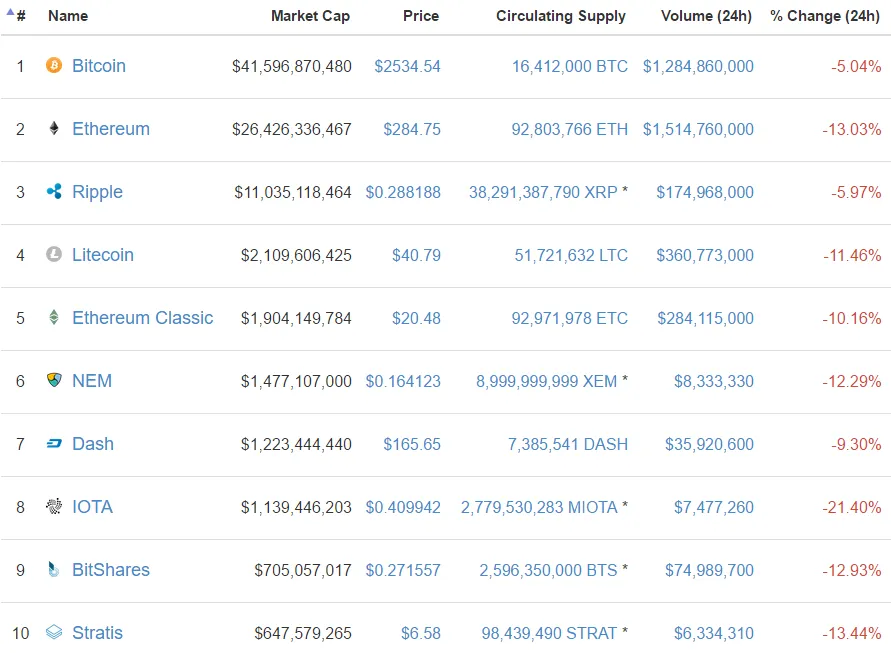Image resolution: width=891 pixels, height=653 pixels.
Task: Click supply 2,596,350,000 BTS
Action: tap(548, 571)
